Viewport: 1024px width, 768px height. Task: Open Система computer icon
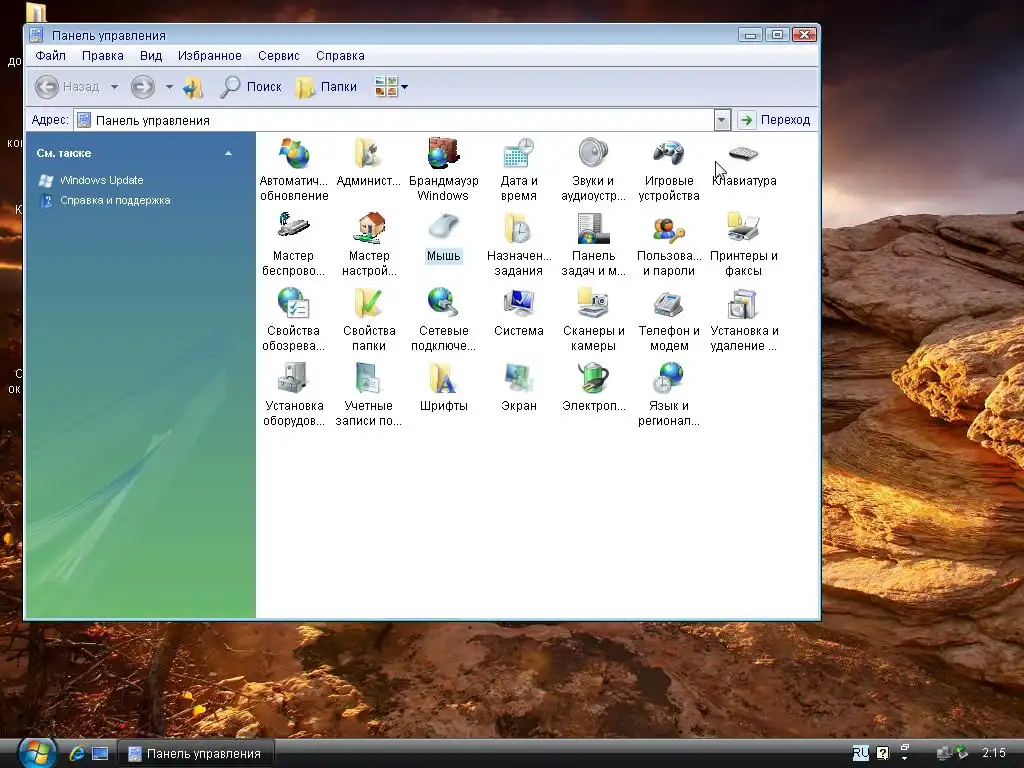pos(519,312)
